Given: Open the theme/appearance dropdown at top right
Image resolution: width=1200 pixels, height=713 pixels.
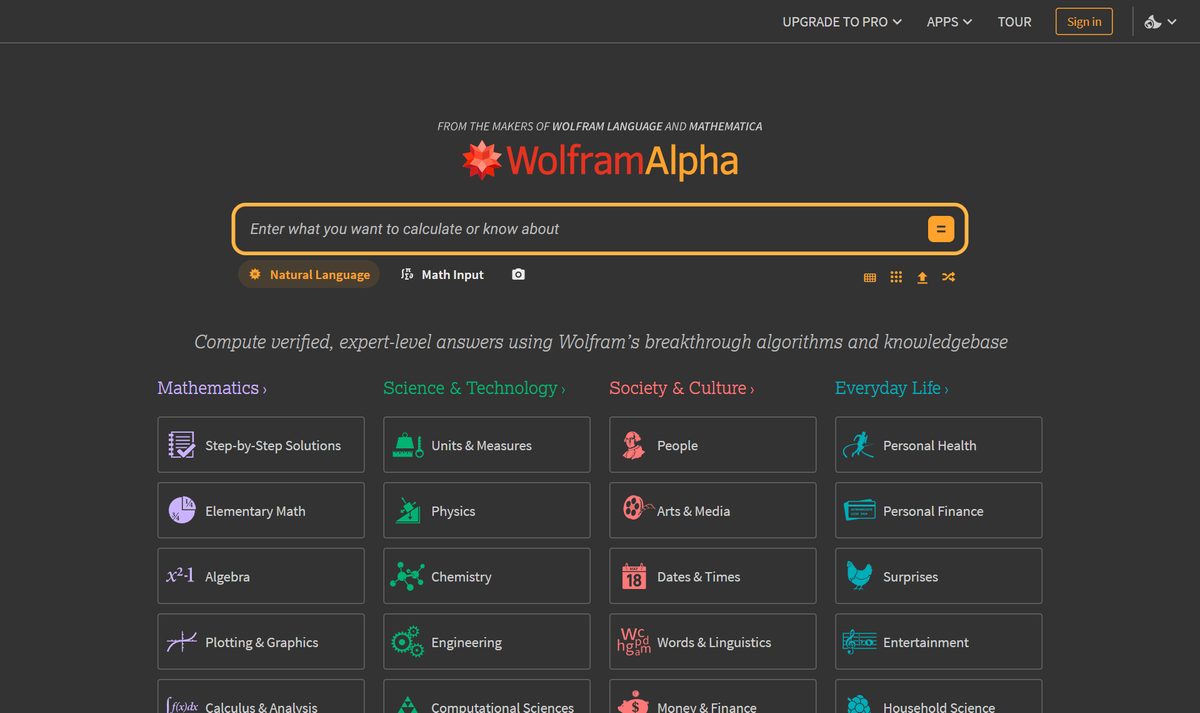Looking at the screenshot, I should (1160, 21).
